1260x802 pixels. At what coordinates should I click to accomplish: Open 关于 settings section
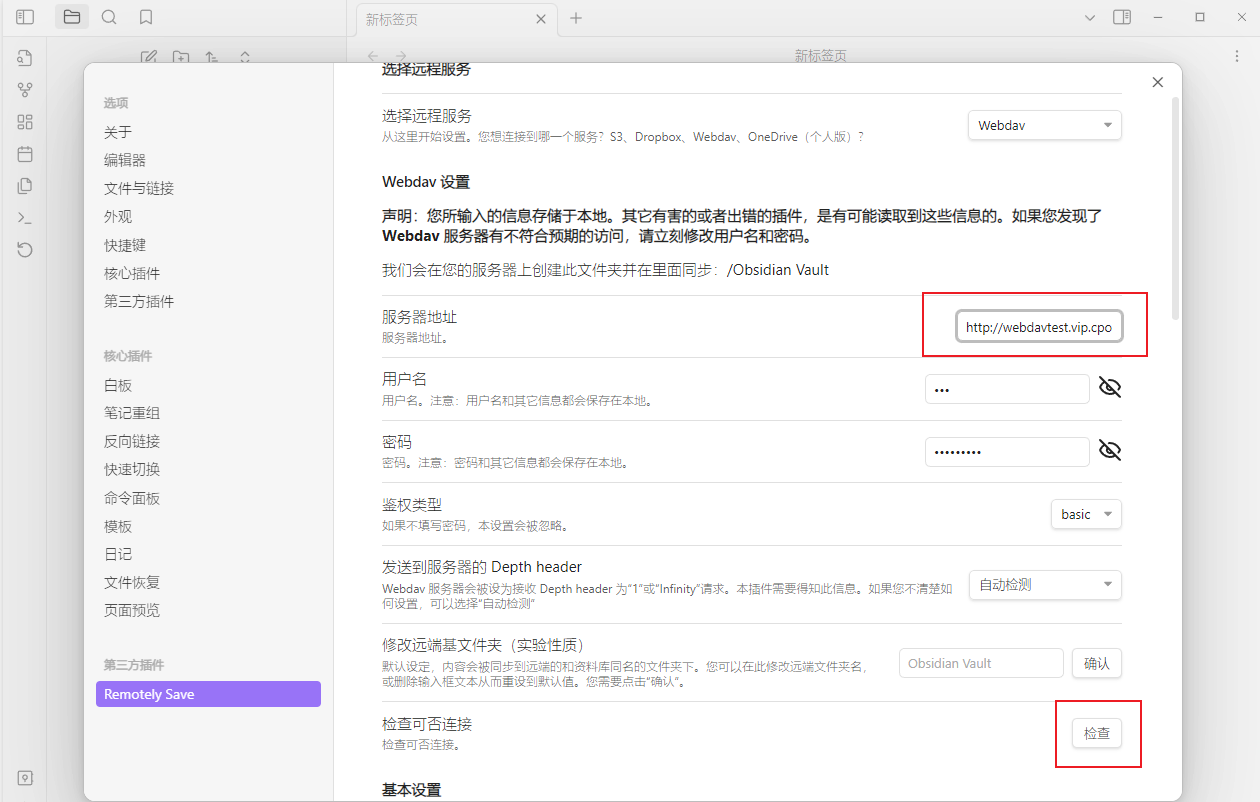[x=118, y=132]
